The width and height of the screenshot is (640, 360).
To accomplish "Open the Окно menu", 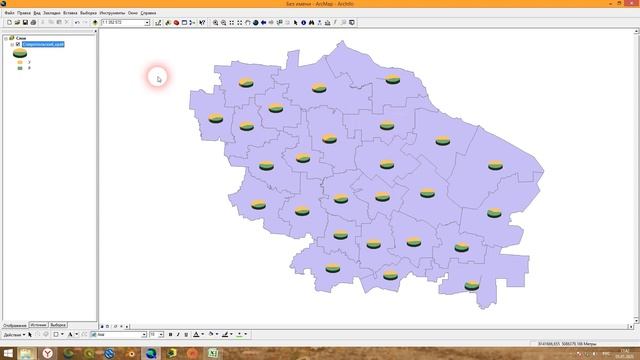I will (133, 13).
